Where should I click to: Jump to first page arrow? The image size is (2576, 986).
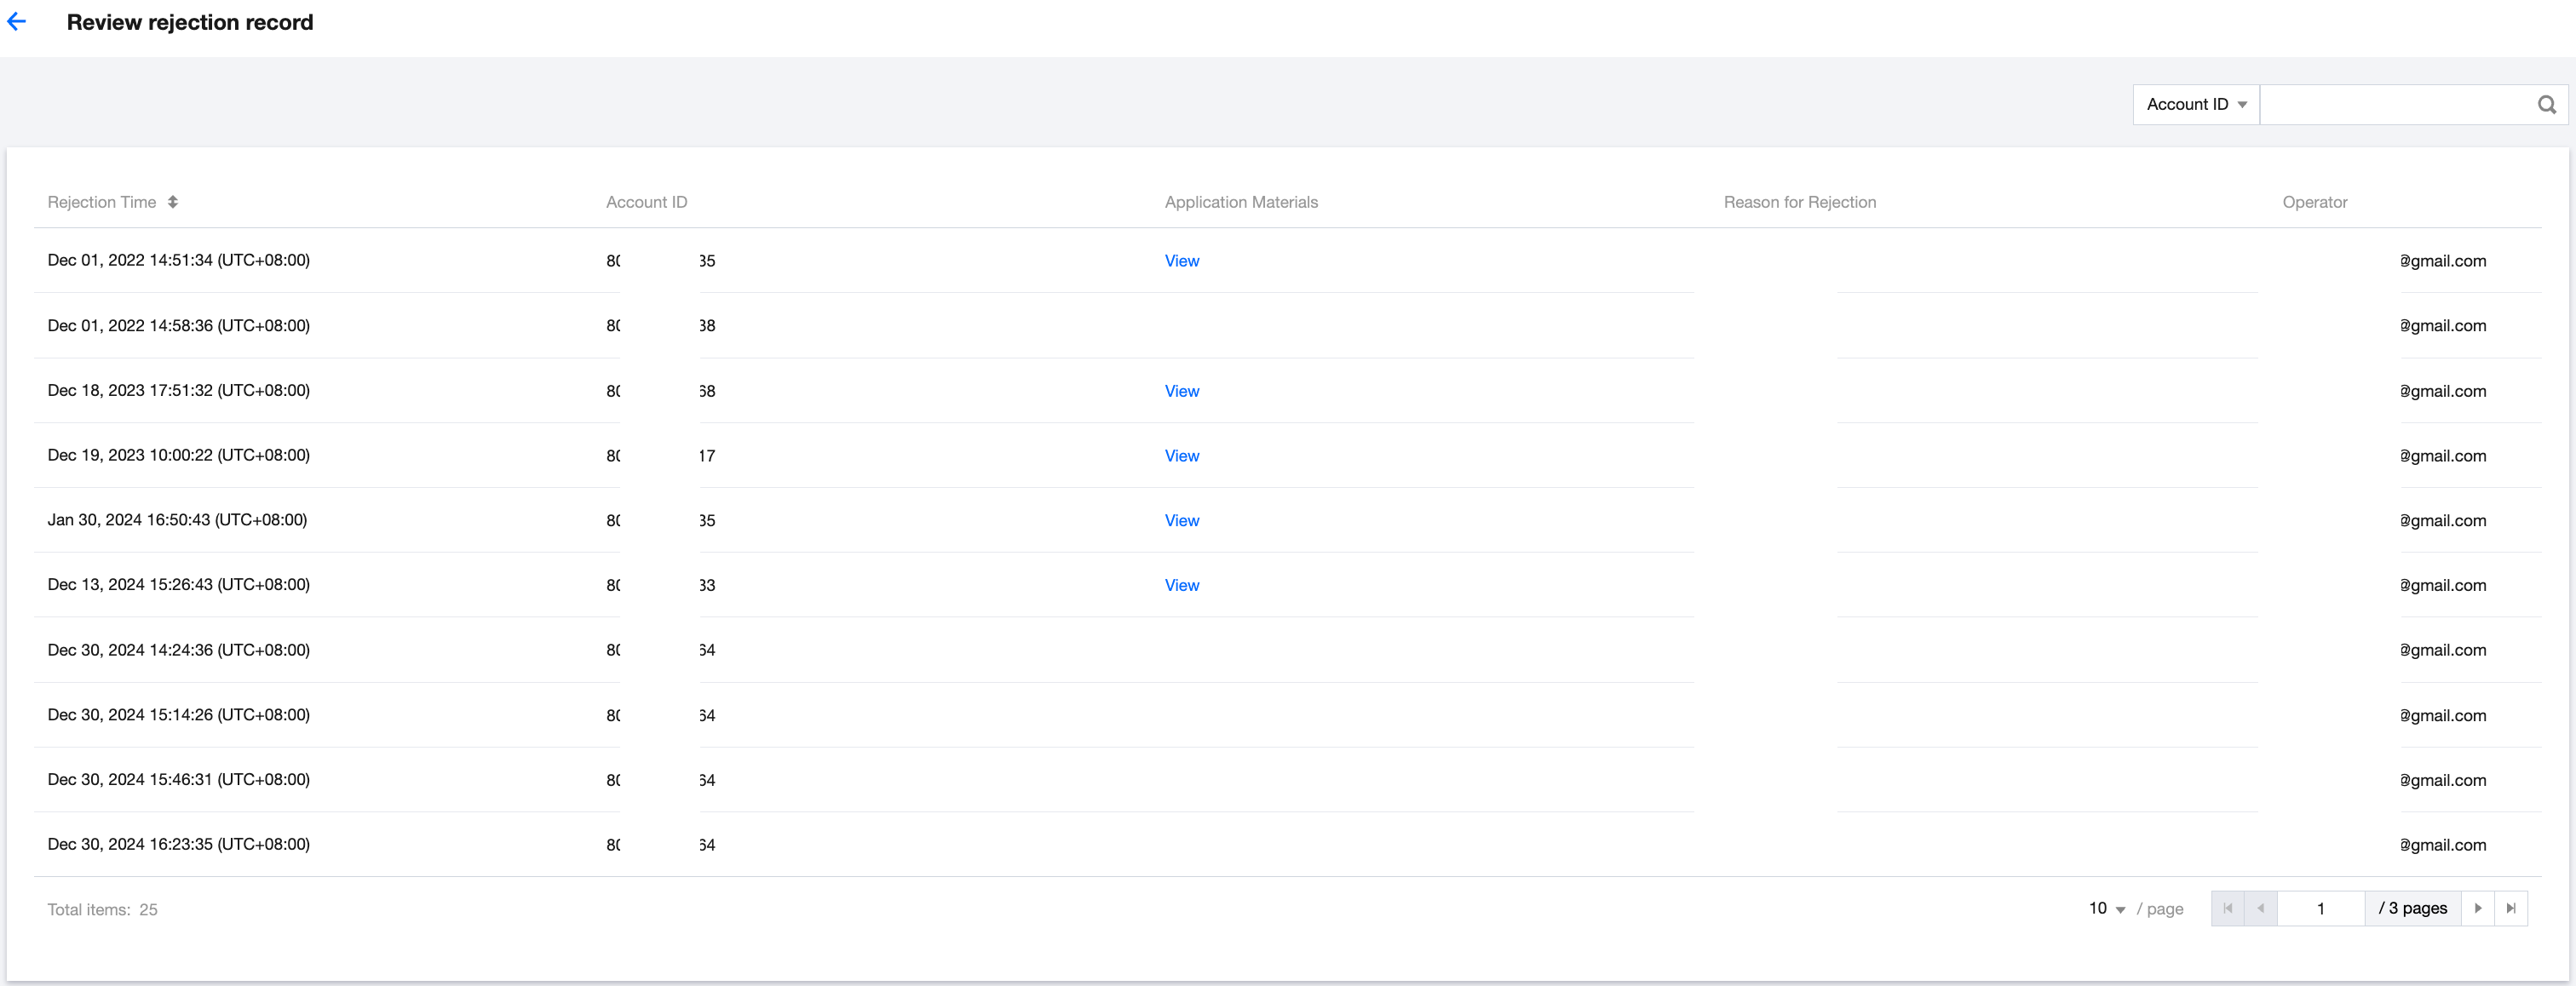click(x=2227, y=908)
